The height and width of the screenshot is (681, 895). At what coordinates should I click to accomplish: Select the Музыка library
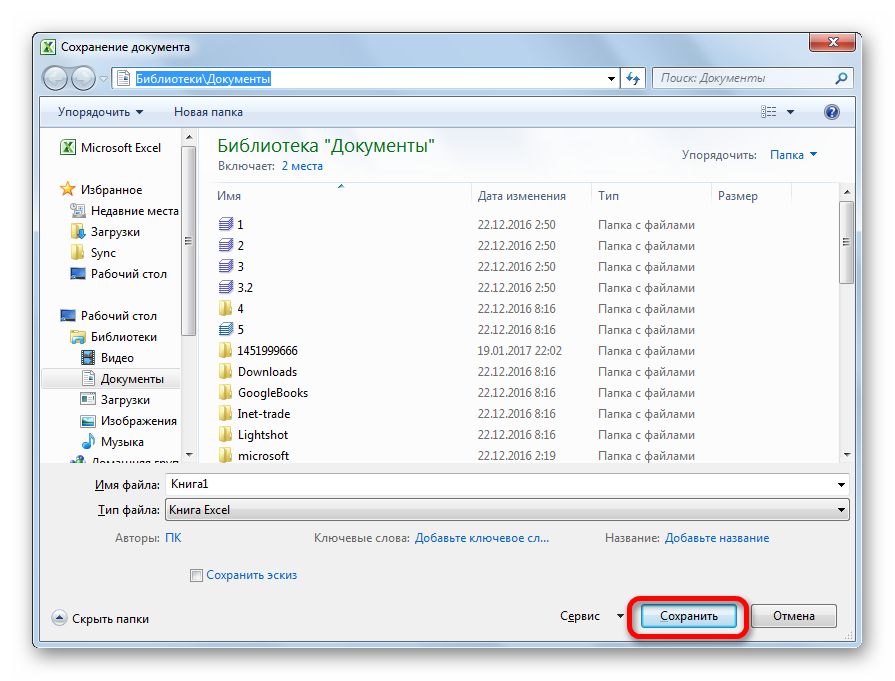[122, 442]
